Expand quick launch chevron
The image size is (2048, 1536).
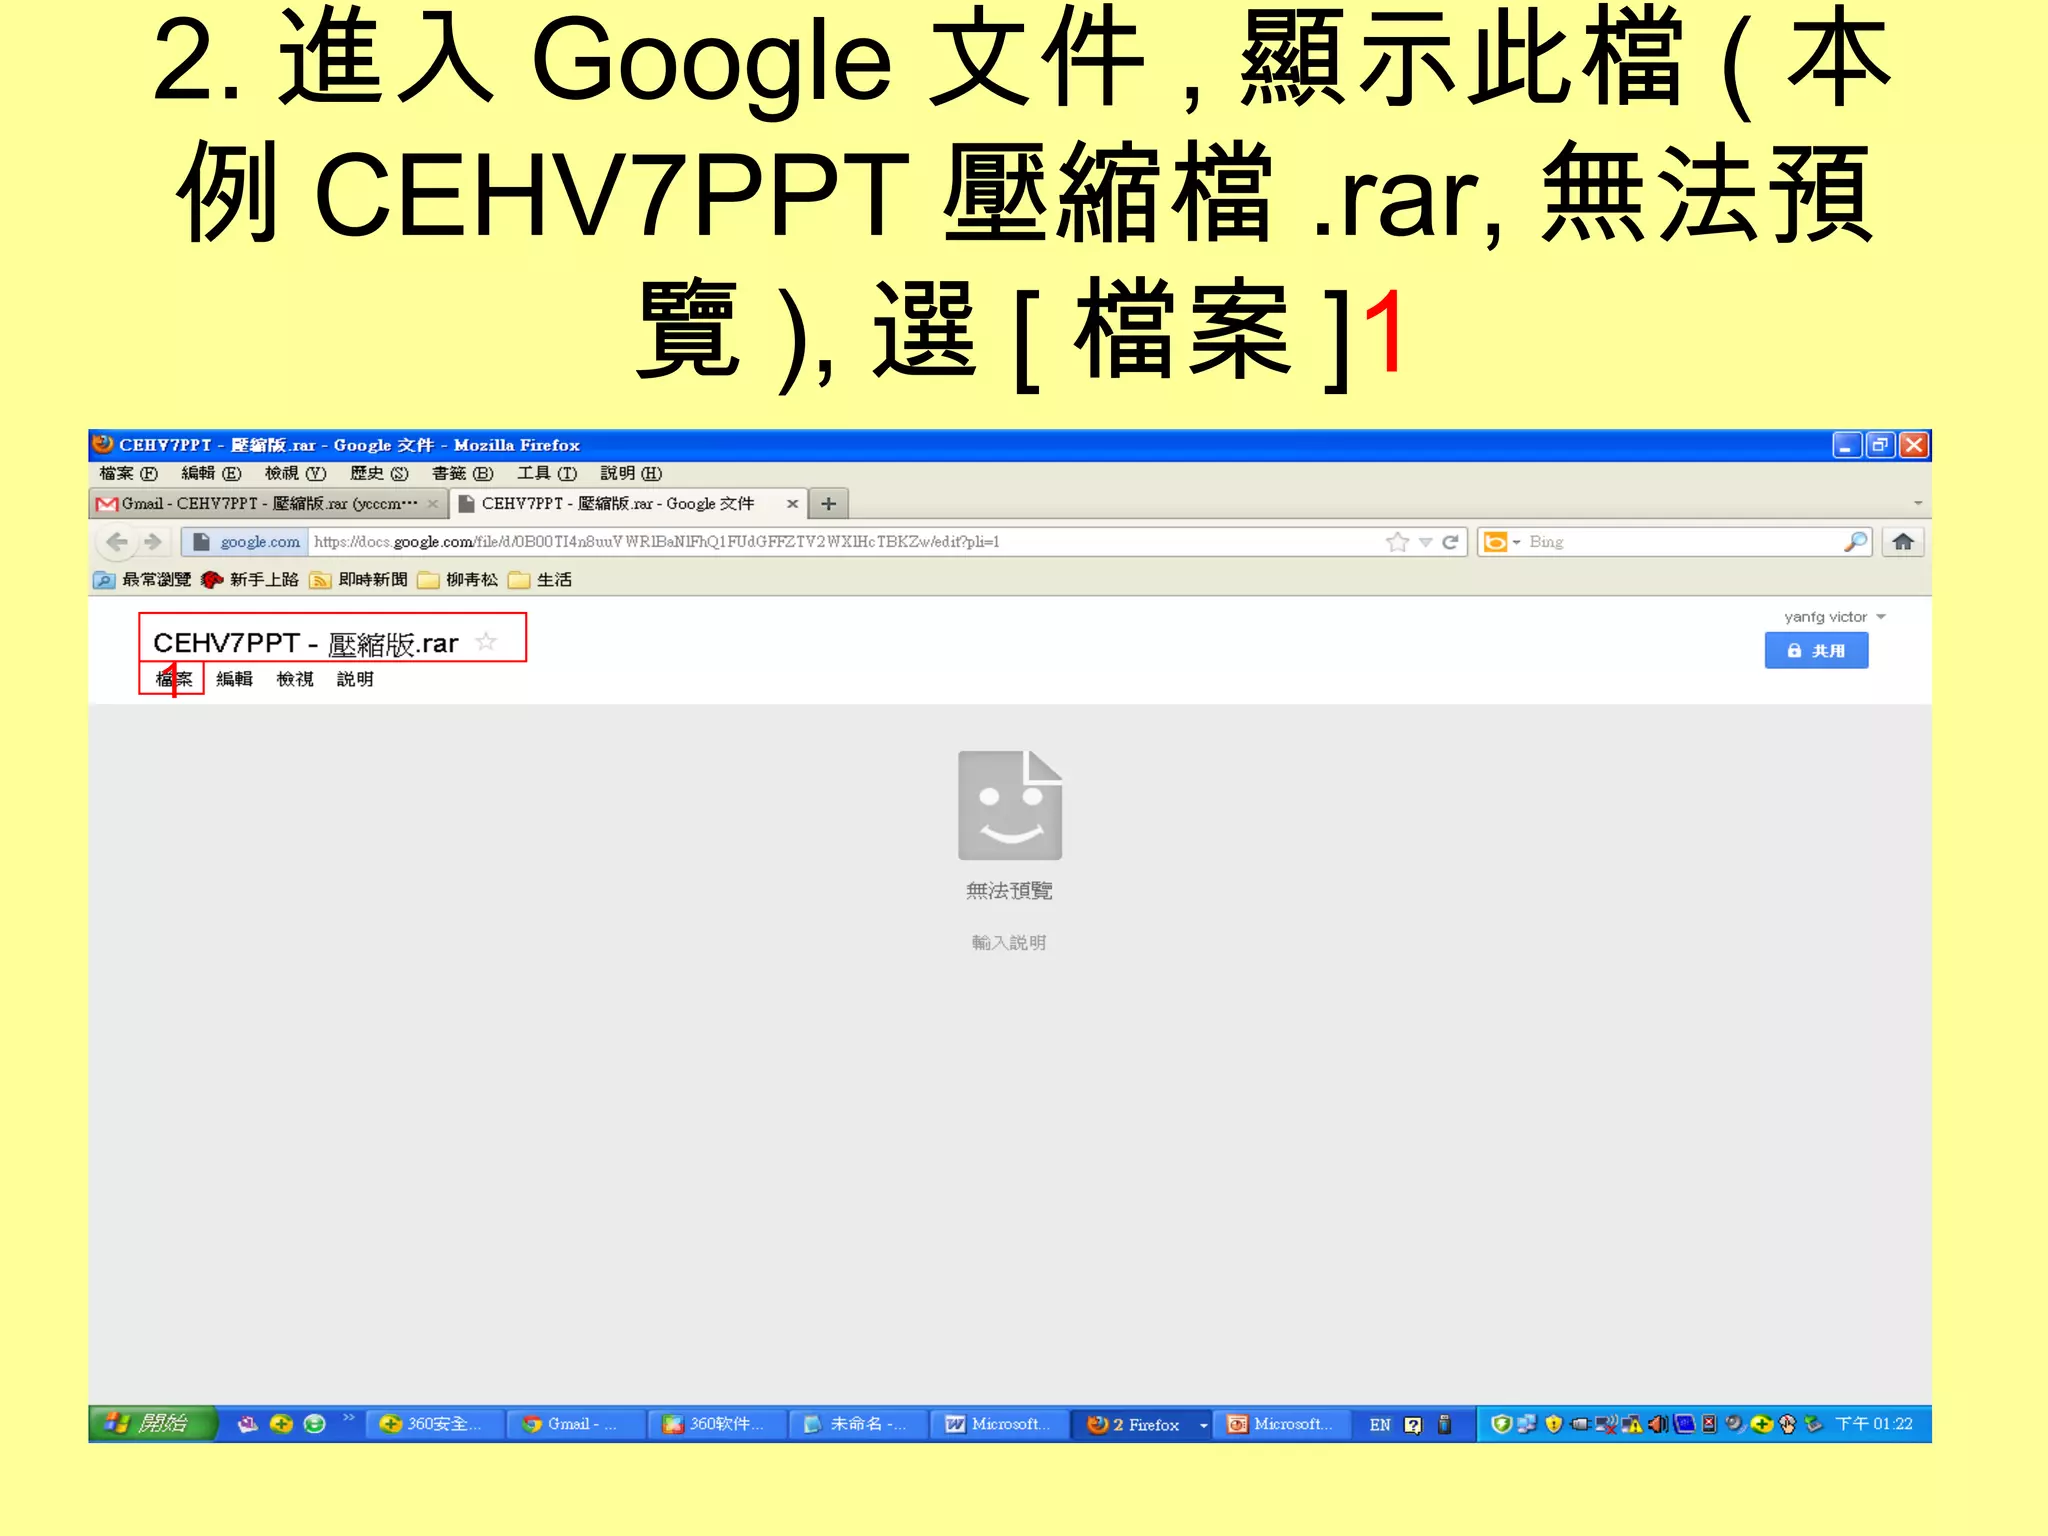click(x=348, y=1417)
